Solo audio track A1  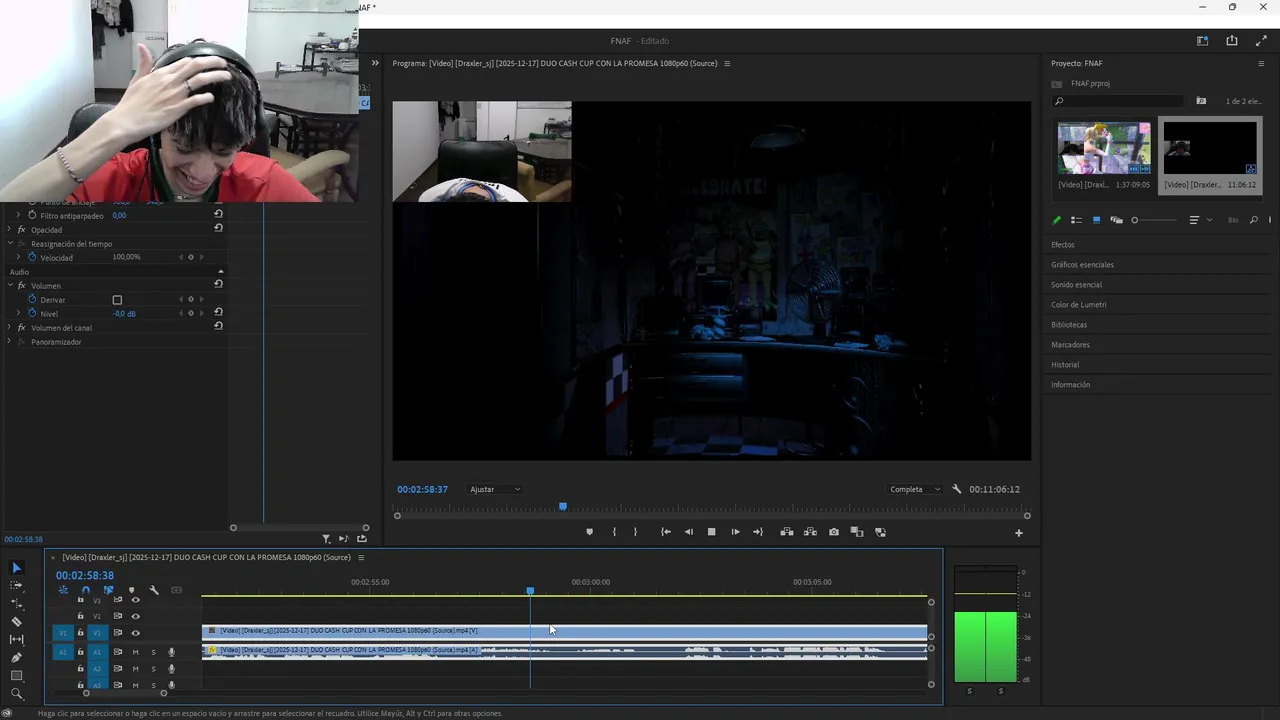click(x=153, y=652)
